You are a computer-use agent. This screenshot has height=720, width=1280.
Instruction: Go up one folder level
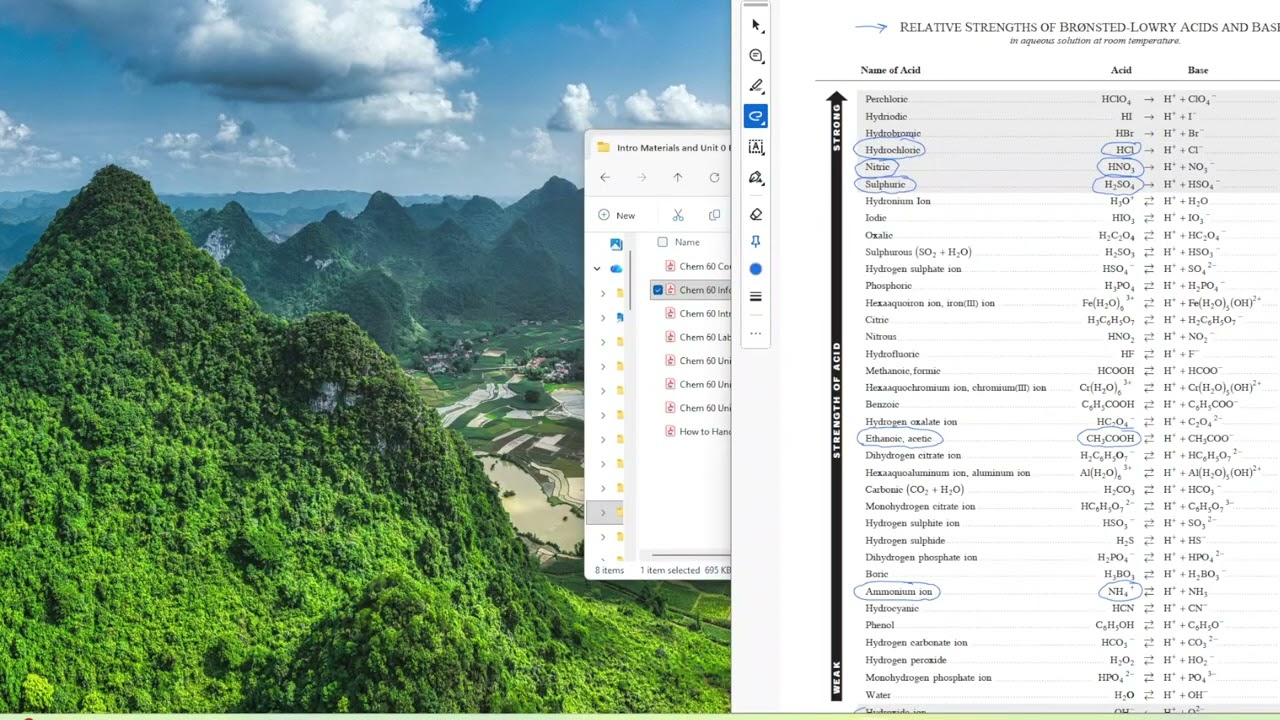coord(678,177)
